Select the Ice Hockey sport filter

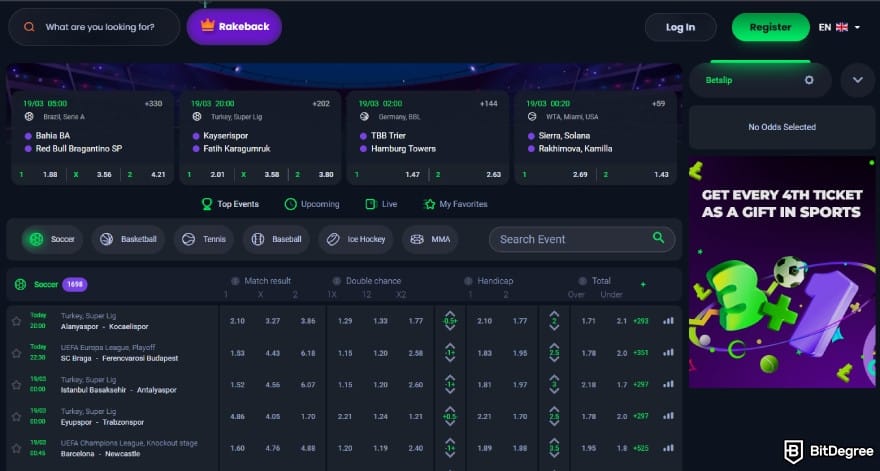[x=355, y=239]
